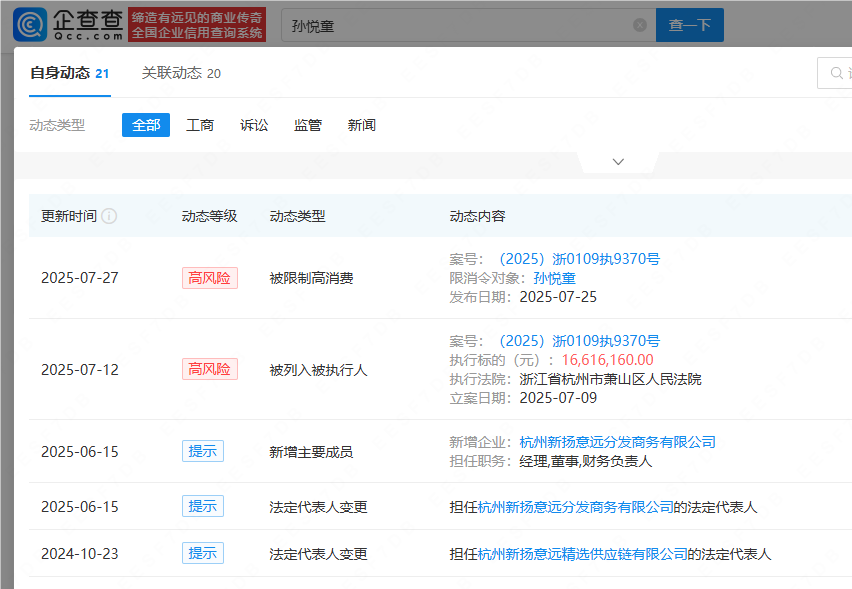Click the 动态类型 column header

(x=297, y=216)
